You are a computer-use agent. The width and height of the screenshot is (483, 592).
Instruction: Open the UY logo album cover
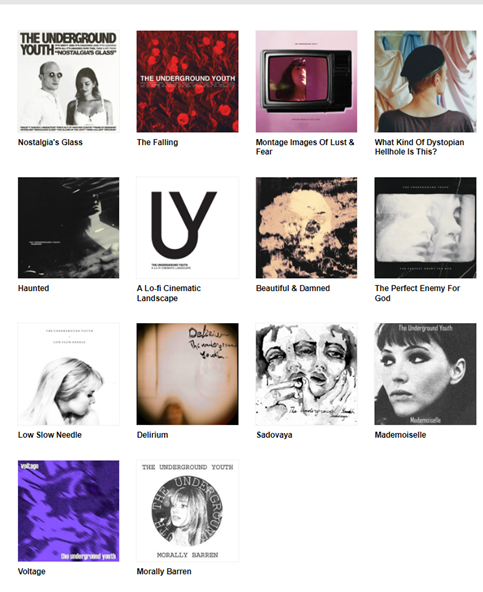(187, 228)
